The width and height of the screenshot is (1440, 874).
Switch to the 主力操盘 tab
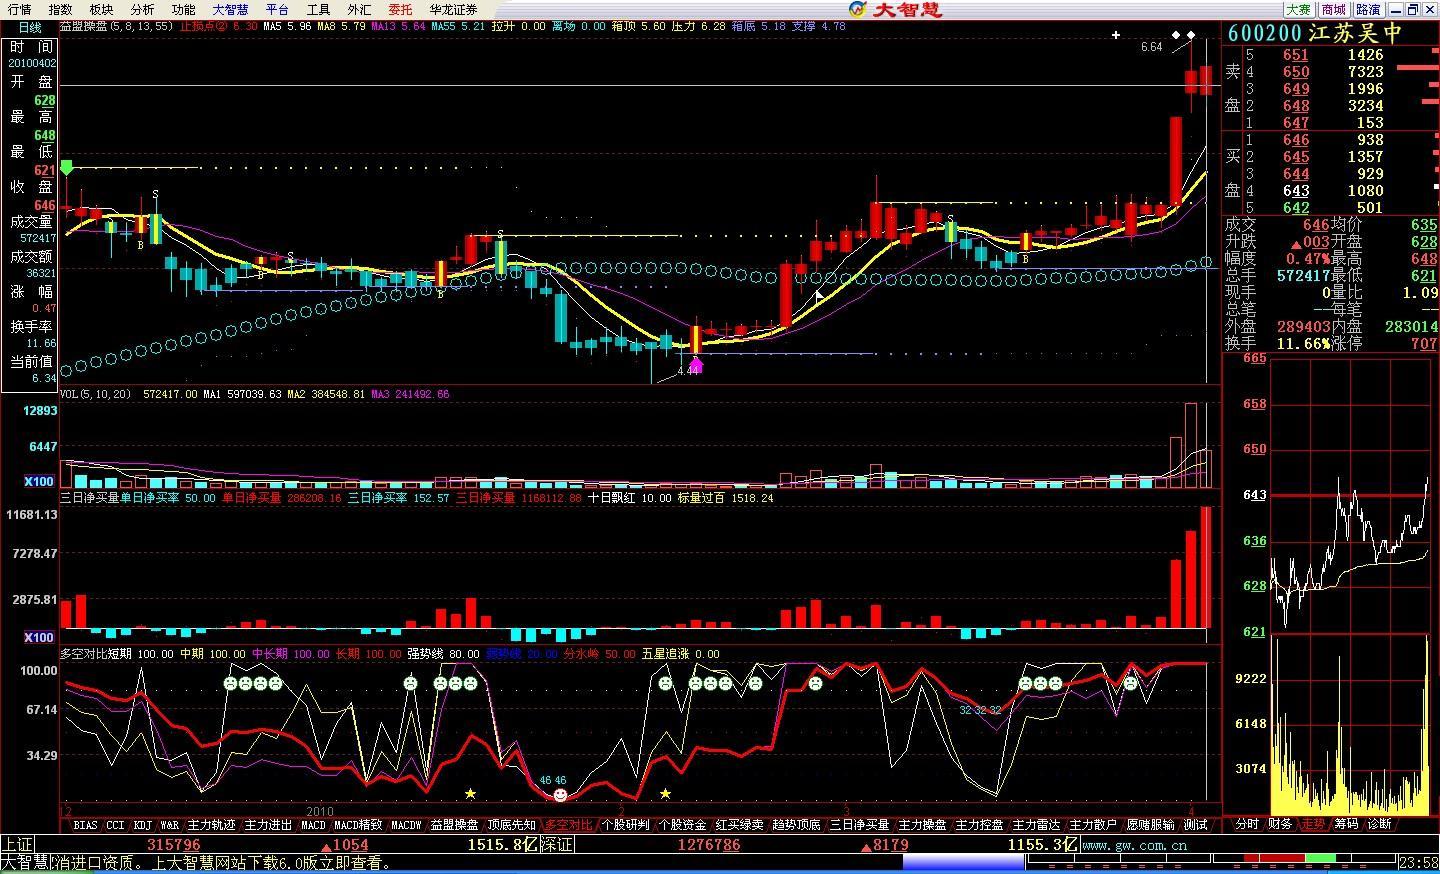click(x=923, y=825)
